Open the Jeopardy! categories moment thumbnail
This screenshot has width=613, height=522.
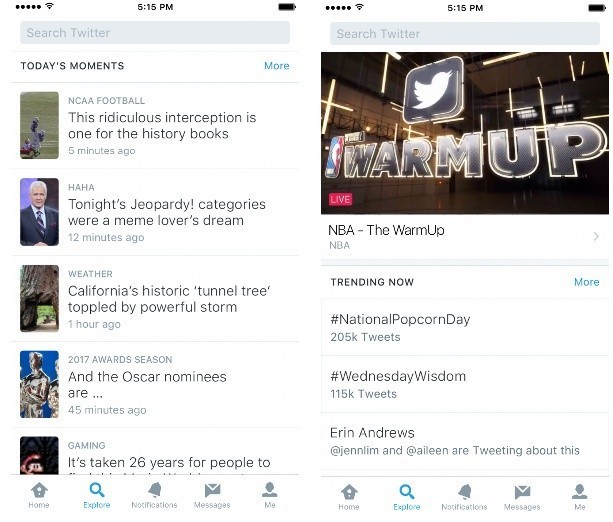pyautogui.click(x=39, y=212)
